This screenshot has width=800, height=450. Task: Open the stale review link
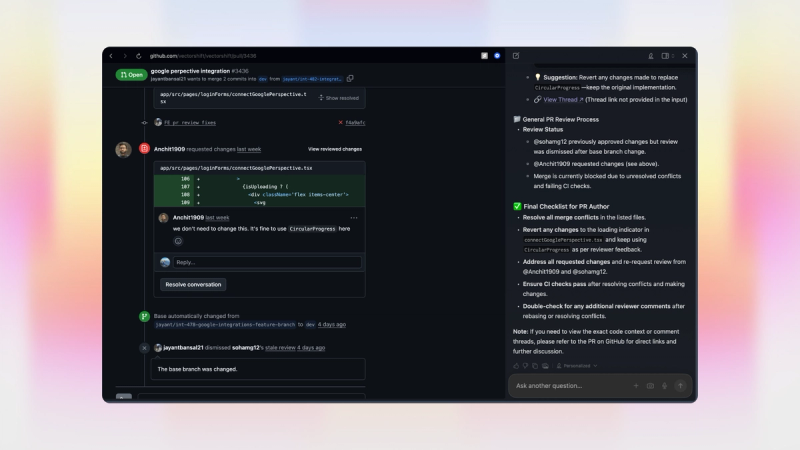280,348
